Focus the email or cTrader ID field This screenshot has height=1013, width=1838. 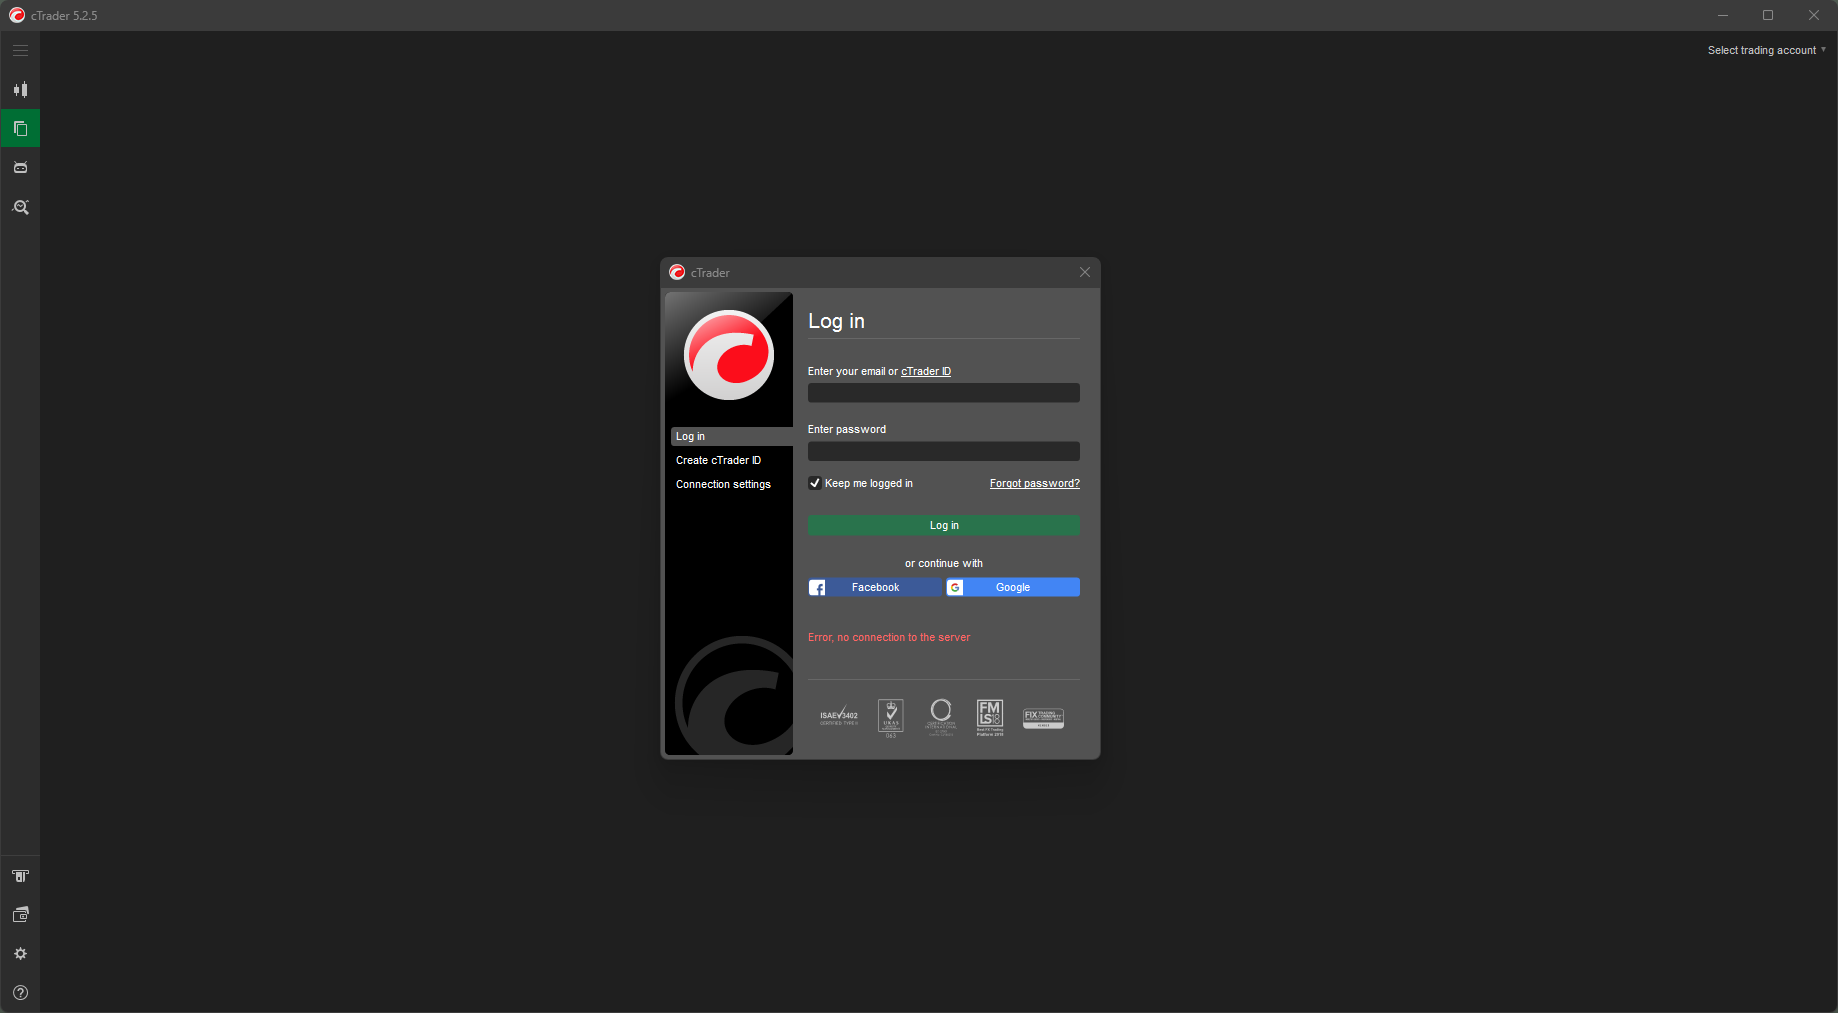pyautogui.click(x=944, y=393)
